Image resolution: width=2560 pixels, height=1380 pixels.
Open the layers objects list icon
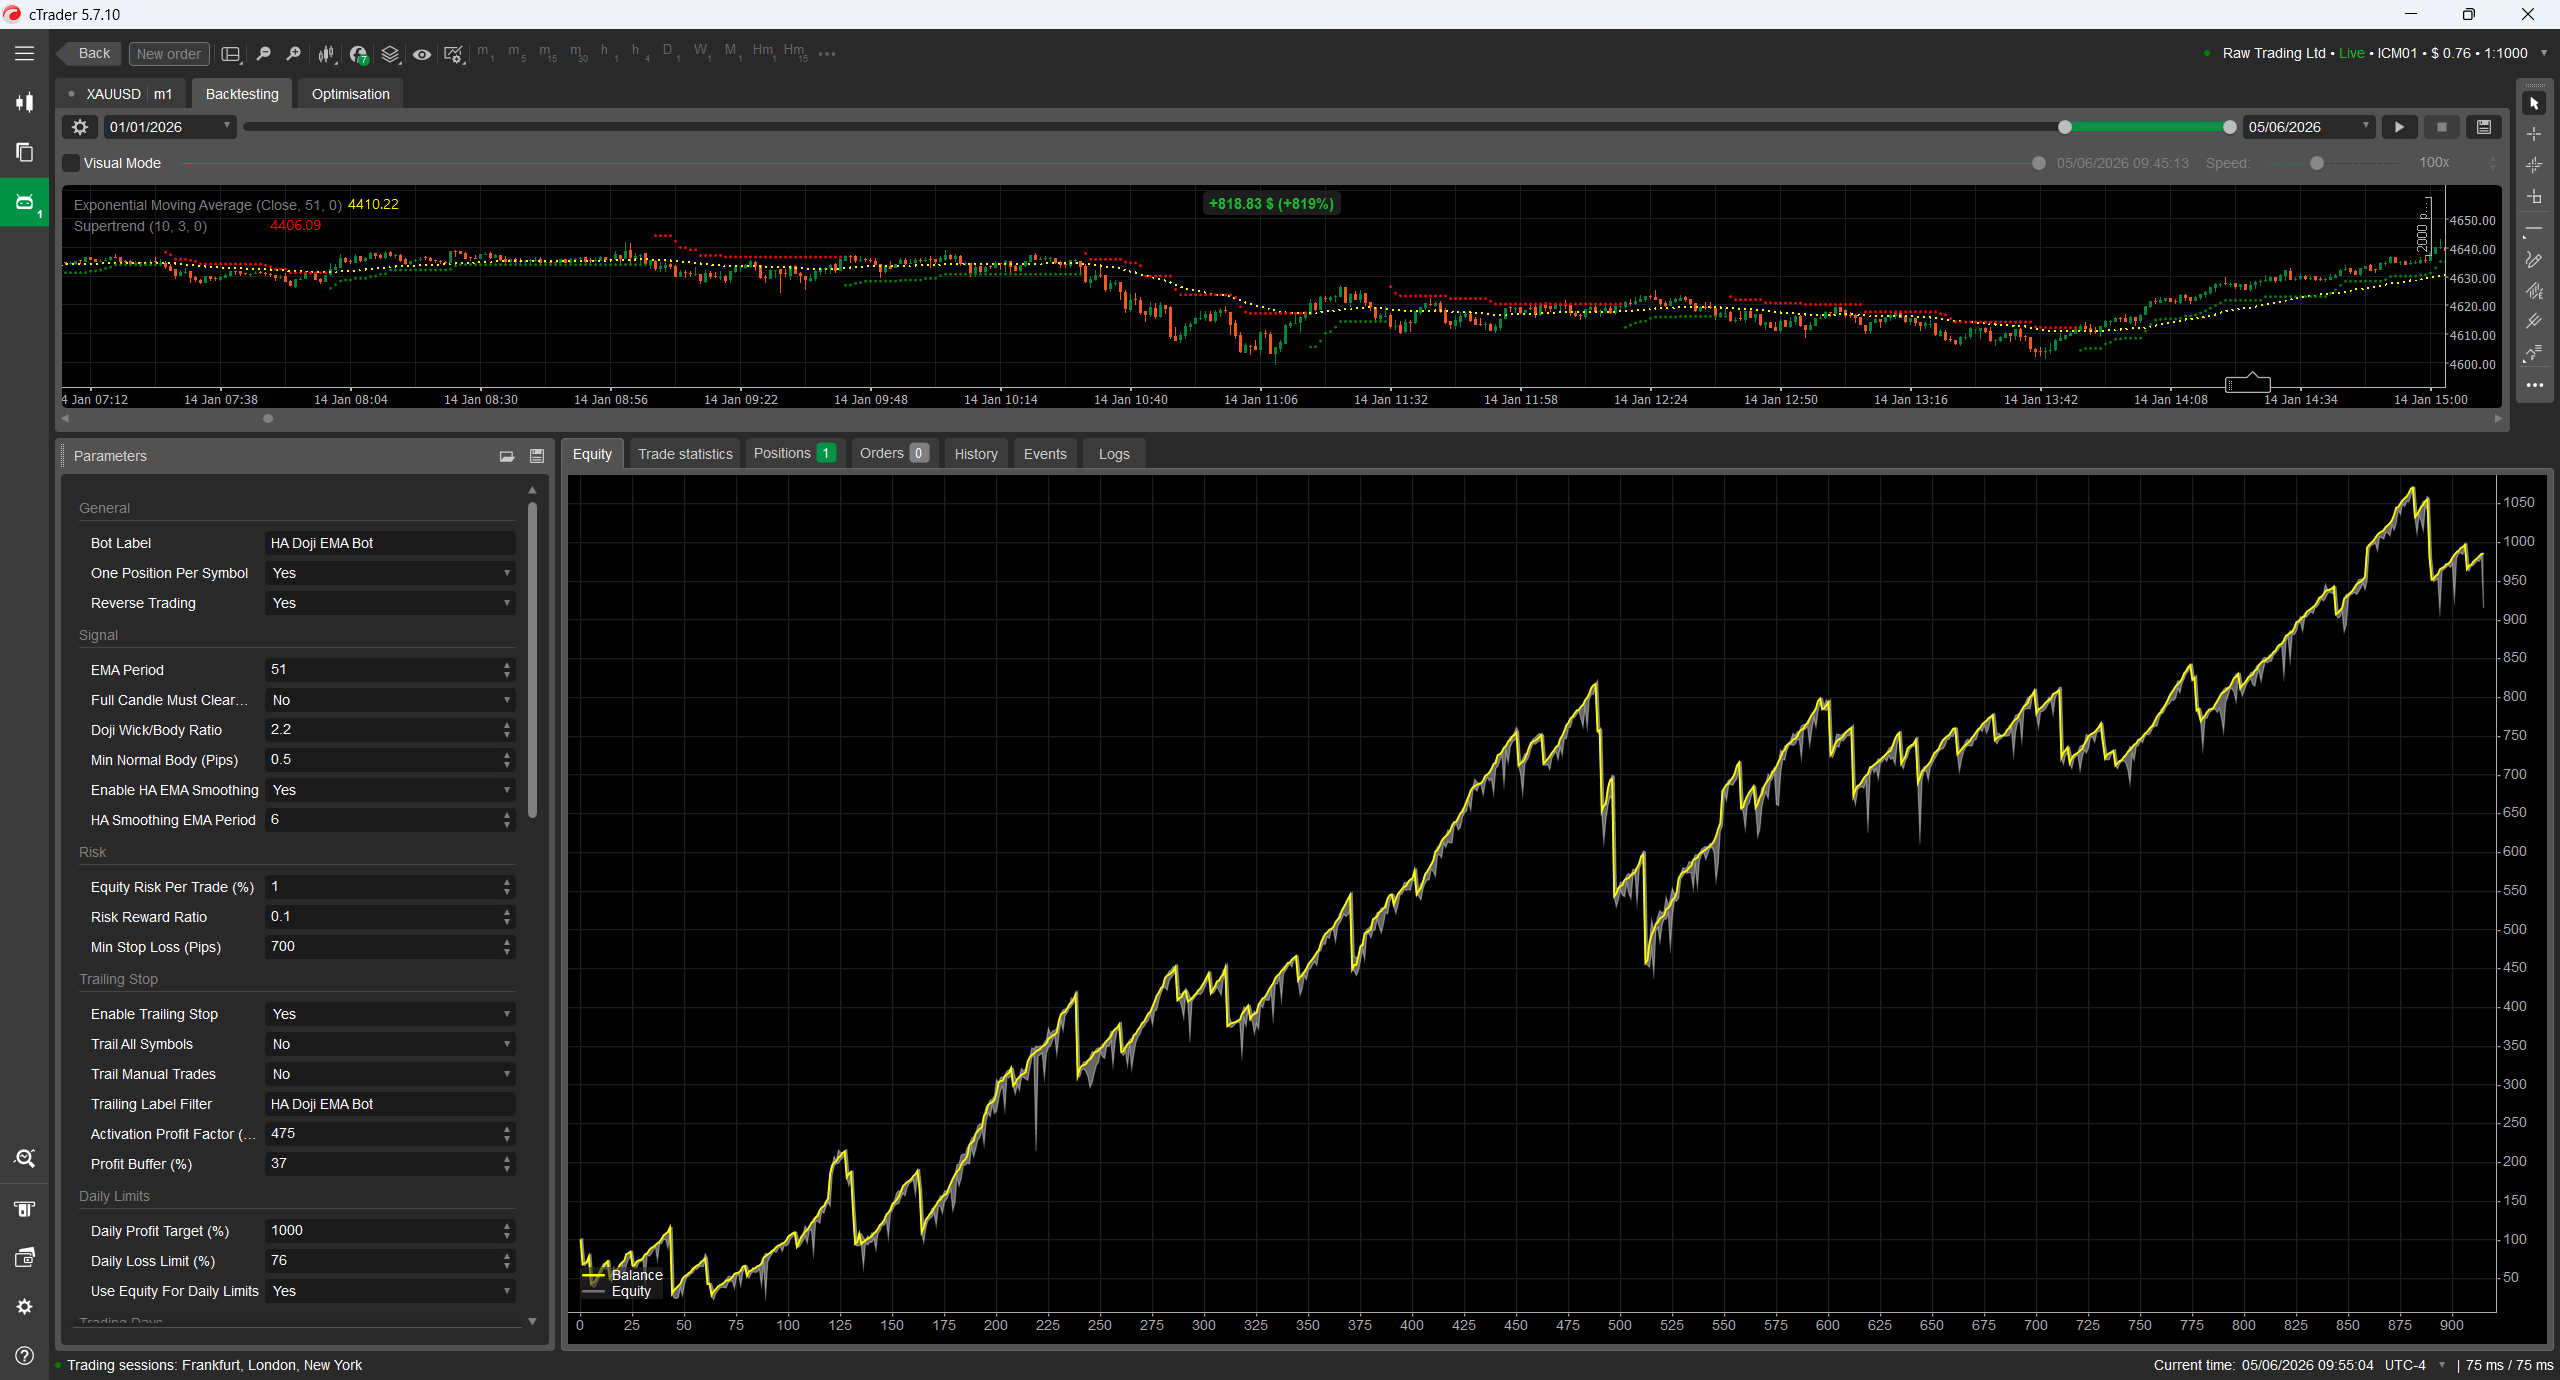pos(390,54)
